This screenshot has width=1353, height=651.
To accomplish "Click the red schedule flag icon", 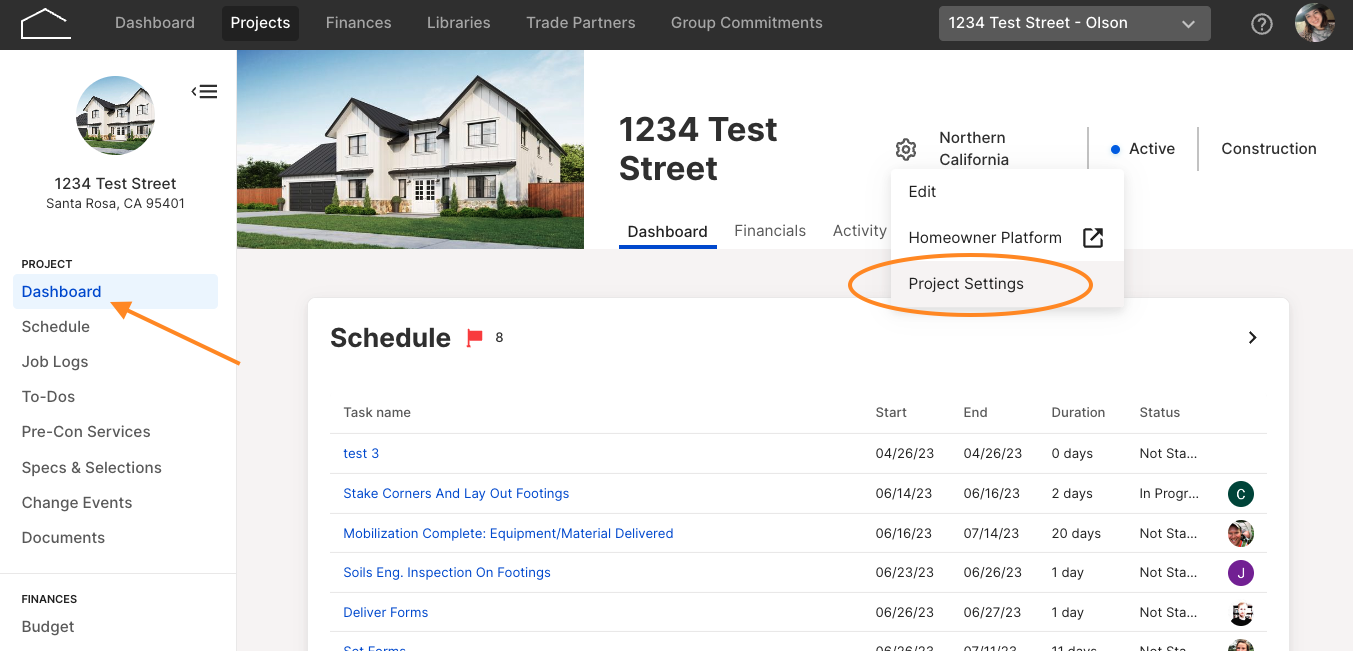I will click(475, 338).
